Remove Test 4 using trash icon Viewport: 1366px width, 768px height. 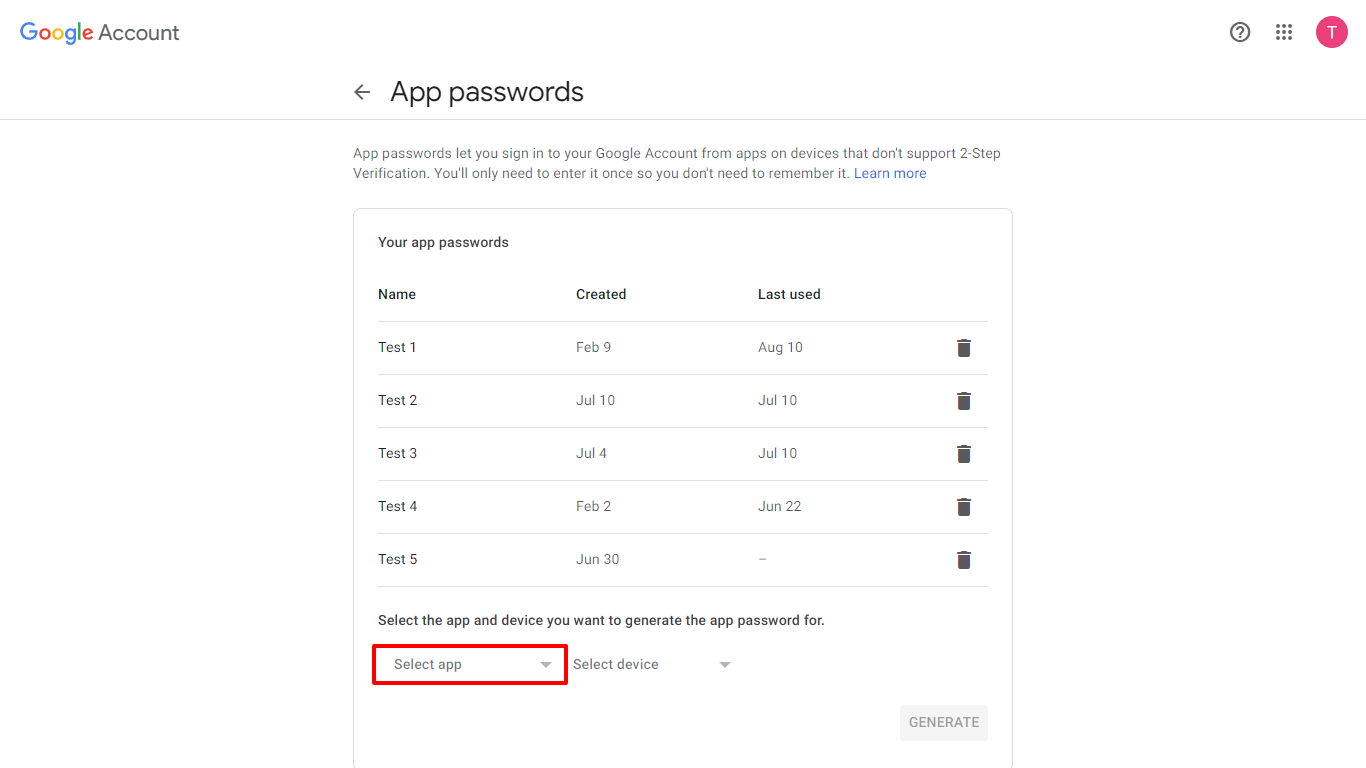963,507
